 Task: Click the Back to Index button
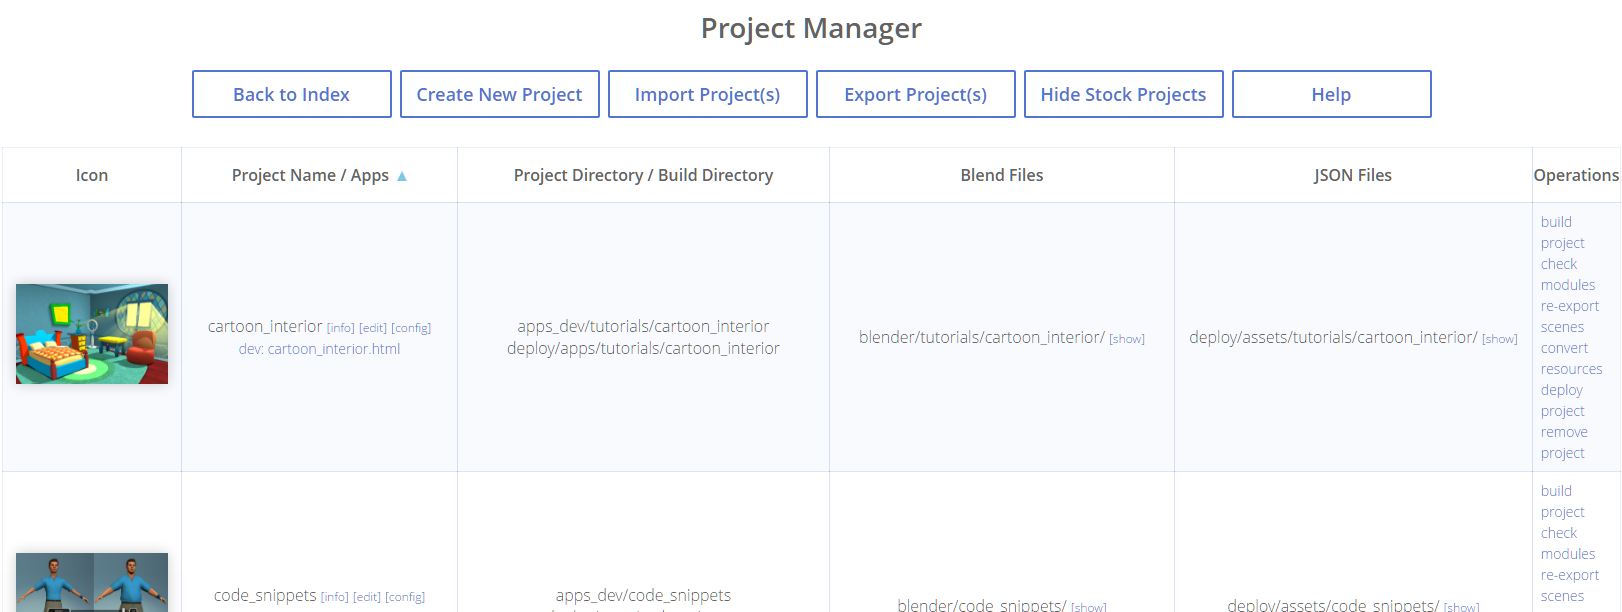(x=291, y=94)
